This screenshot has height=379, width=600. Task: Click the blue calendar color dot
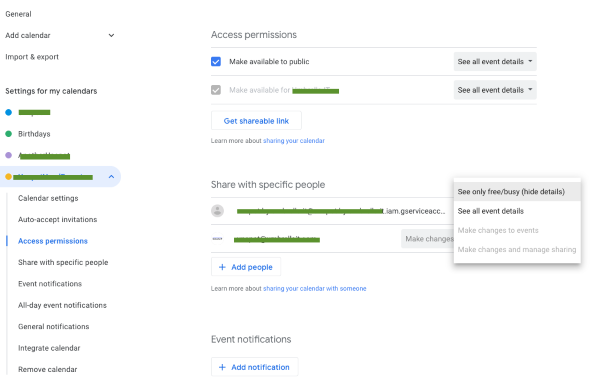click(x=8, y=113)
